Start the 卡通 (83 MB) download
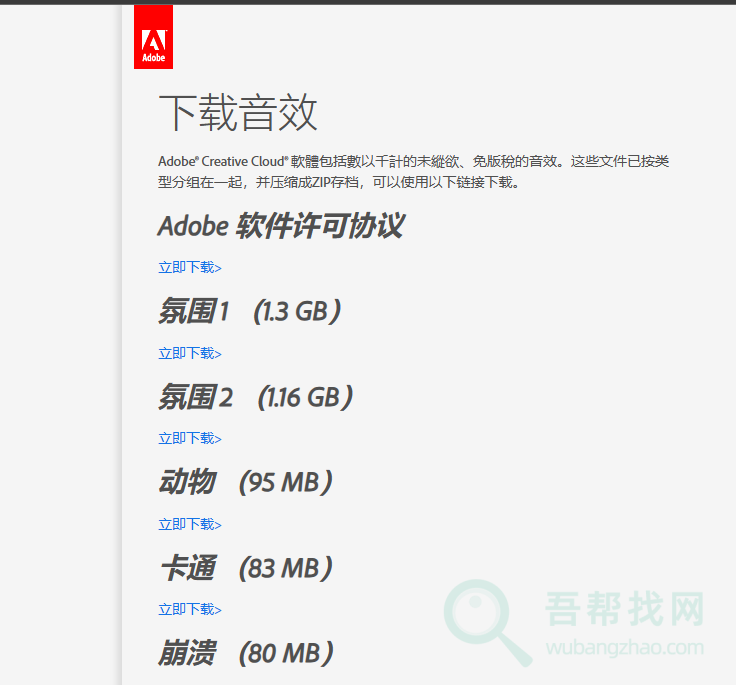The width and height of the screenshot is (736, 685). tap(189, 609)
